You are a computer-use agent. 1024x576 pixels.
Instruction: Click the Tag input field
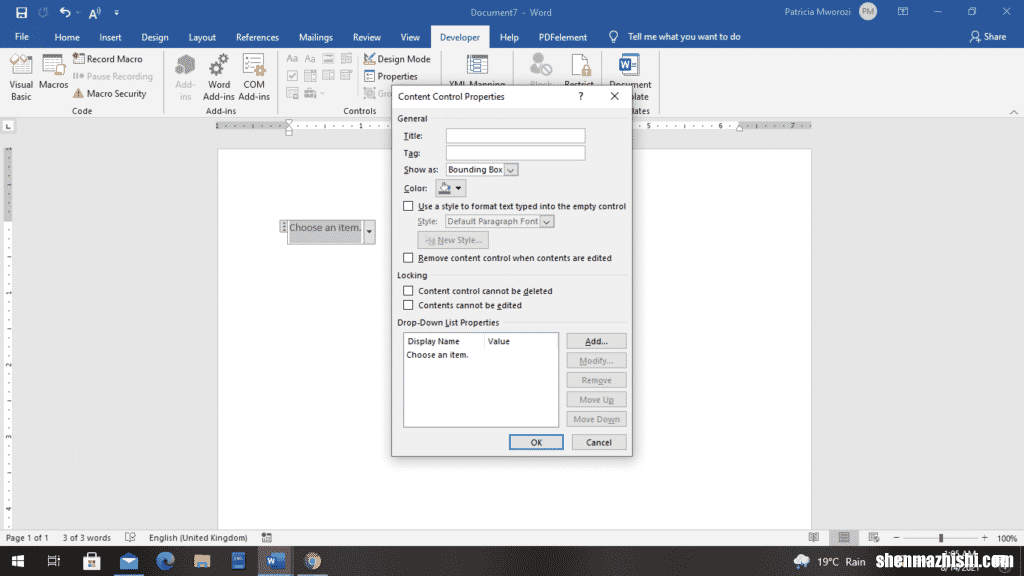[x=515, y=153]
